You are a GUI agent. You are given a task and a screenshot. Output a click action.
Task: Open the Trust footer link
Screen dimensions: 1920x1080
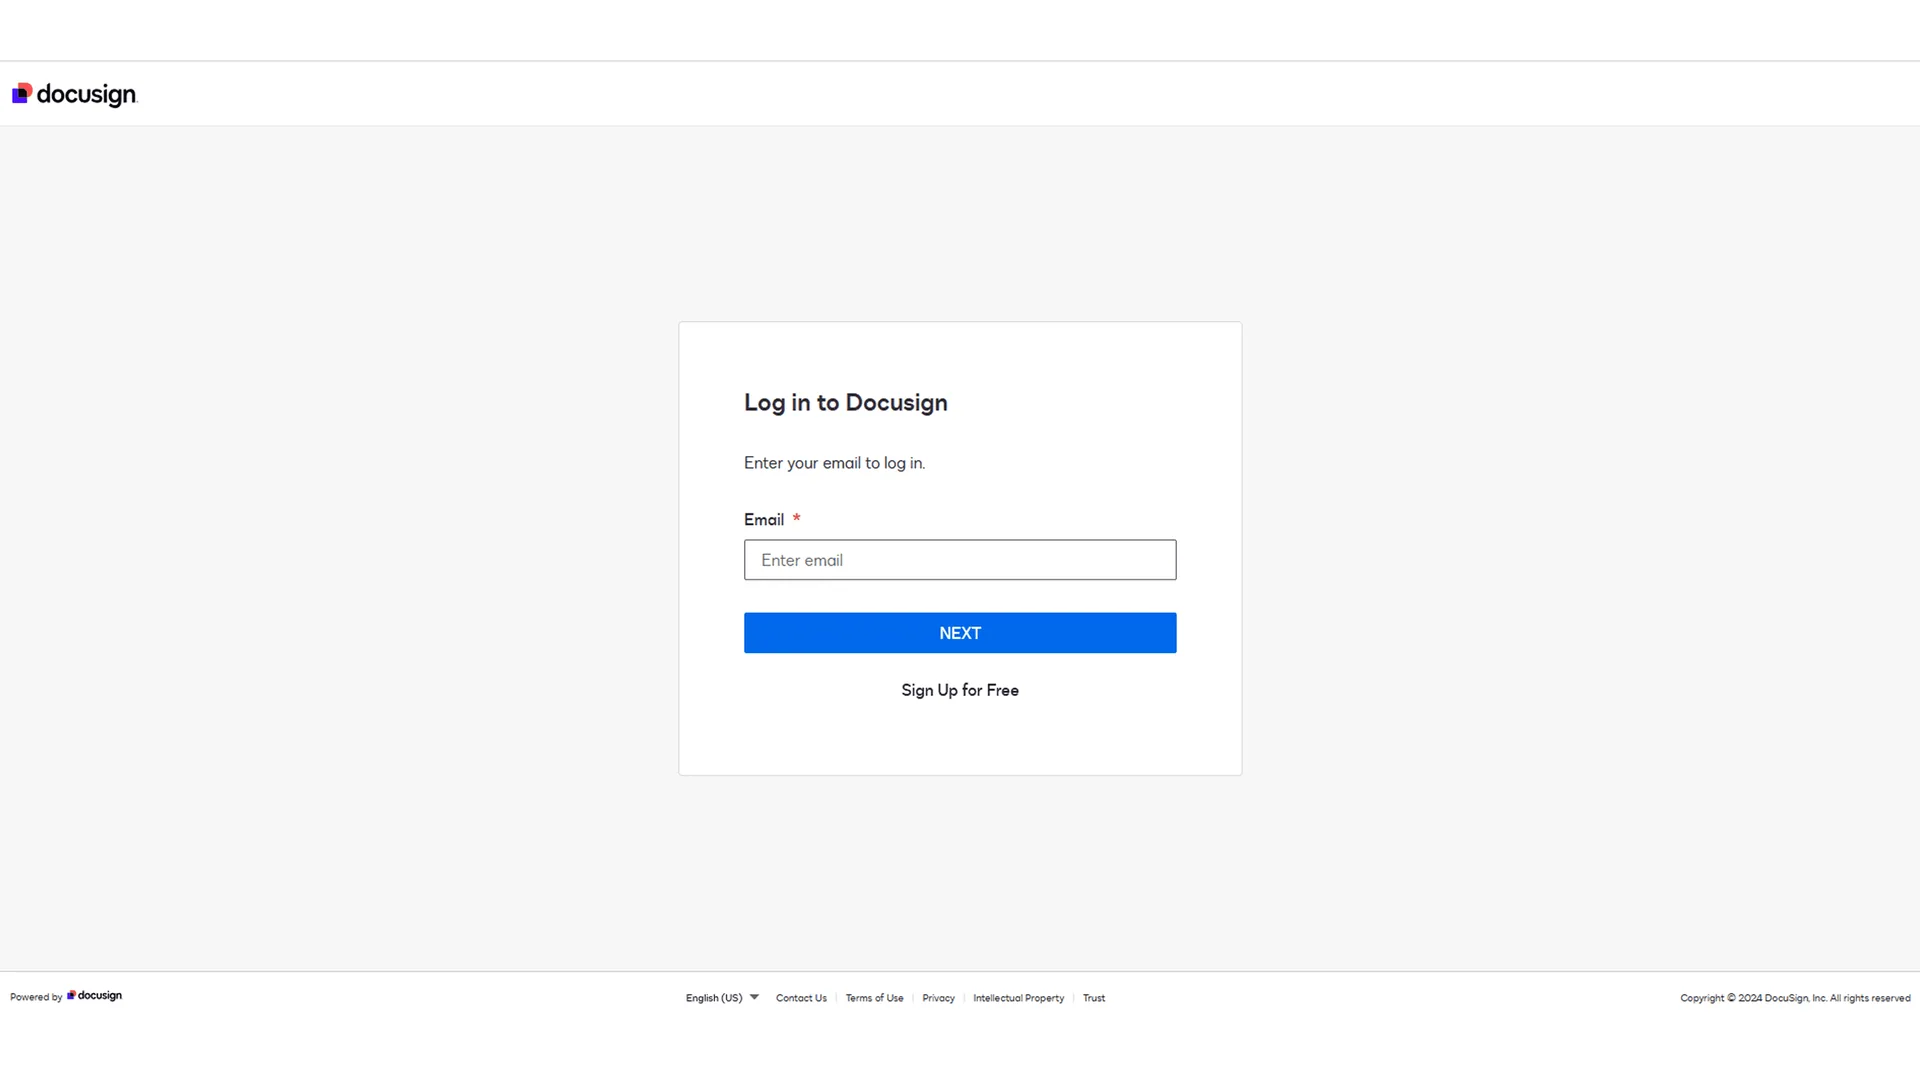[x=1094, y=998]
